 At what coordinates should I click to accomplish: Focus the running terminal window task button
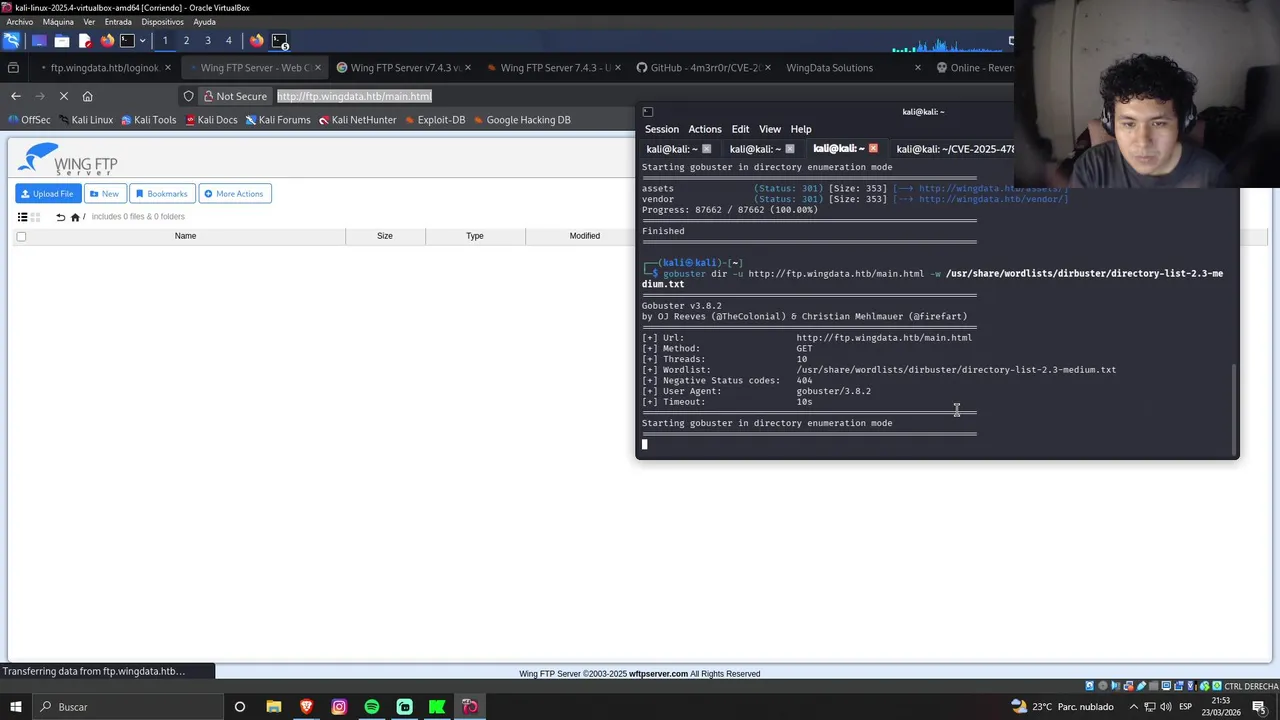[x=280, y=41]
